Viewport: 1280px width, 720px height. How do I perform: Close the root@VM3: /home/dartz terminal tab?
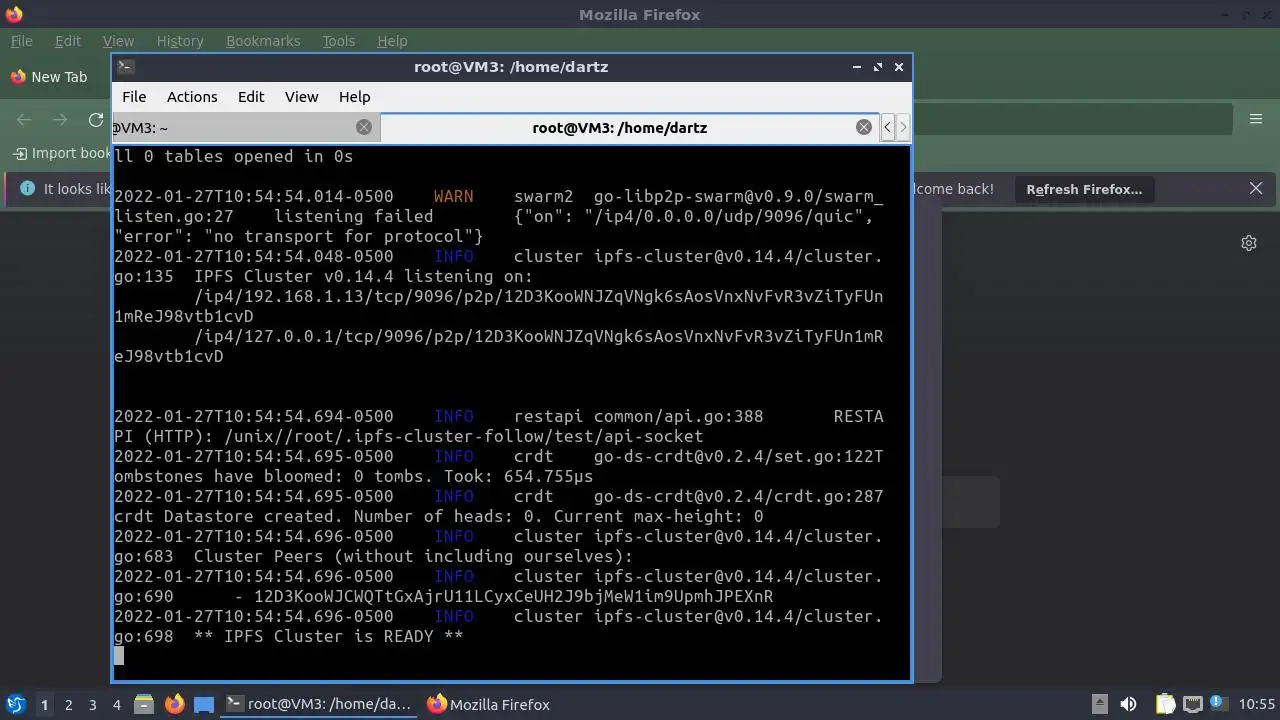click(x=864, y=127)
